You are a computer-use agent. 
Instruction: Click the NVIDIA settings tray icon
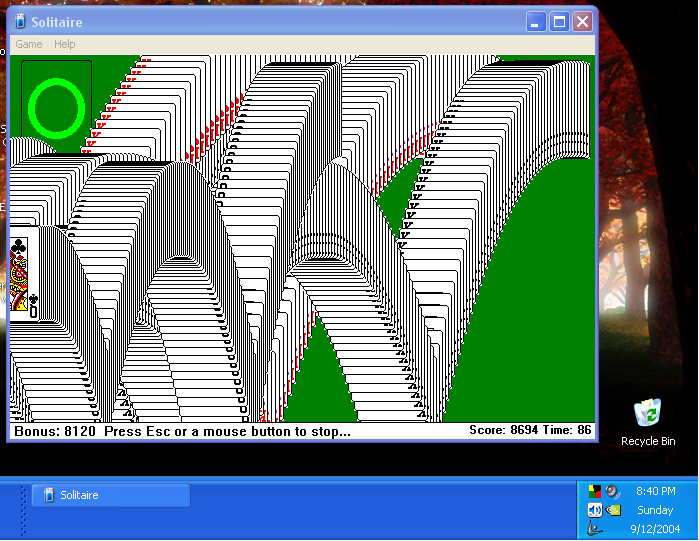click(x=613, y=510)
